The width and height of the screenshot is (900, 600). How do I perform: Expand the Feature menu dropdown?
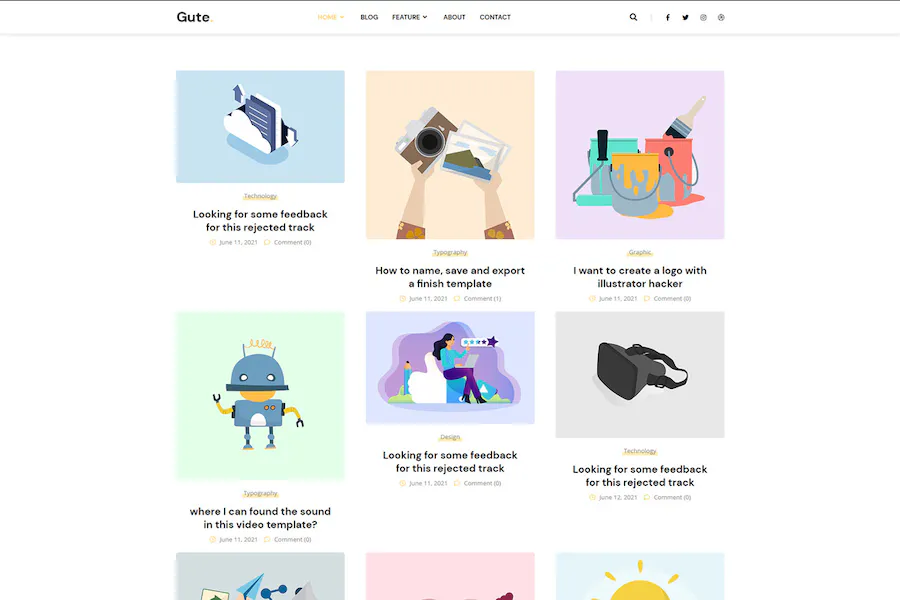pyautogui.click(x=409, y=17)
